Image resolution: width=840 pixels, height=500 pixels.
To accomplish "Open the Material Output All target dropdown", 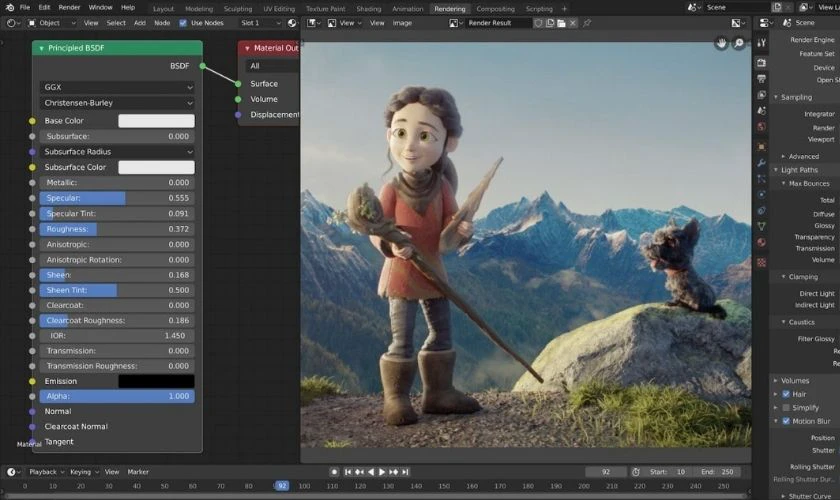I will (x=273, y=66).
